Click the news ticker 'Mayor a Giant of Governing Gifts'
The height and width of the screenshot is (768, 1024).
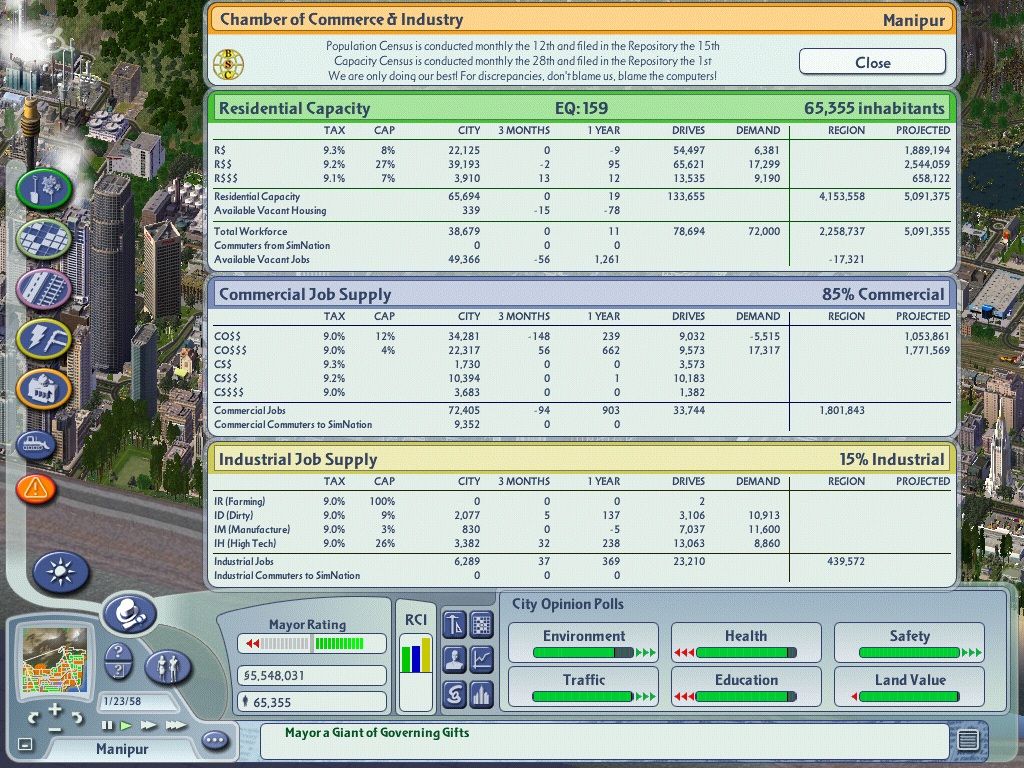[x=377, y=733]
